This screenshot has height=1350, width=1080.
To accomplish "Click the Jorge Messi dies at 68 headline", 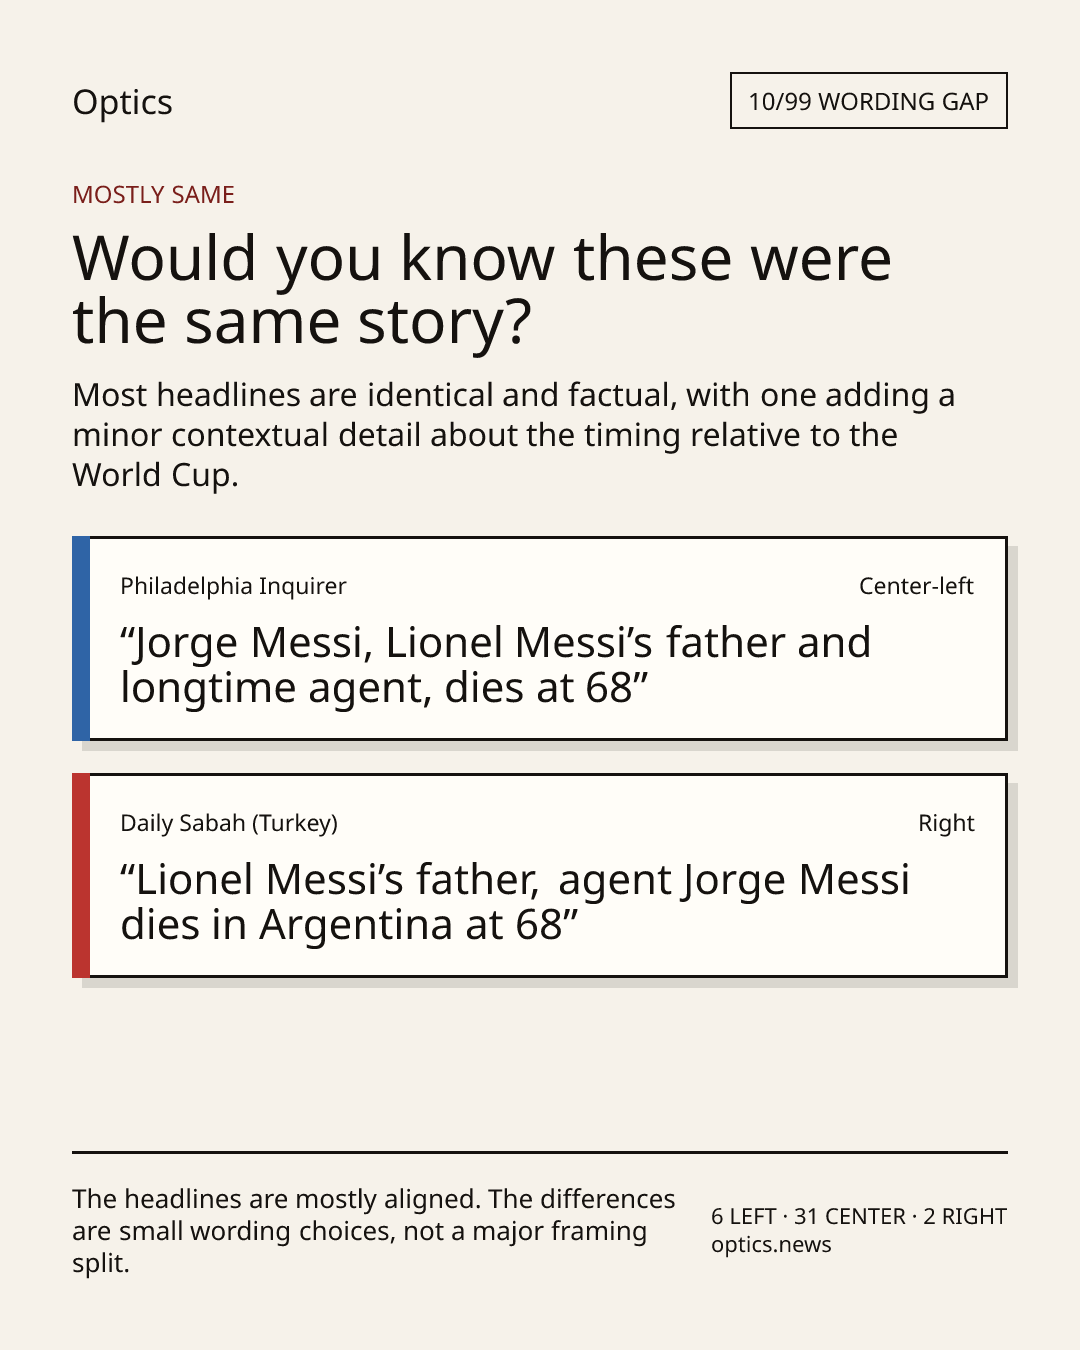I will point(495,665).
